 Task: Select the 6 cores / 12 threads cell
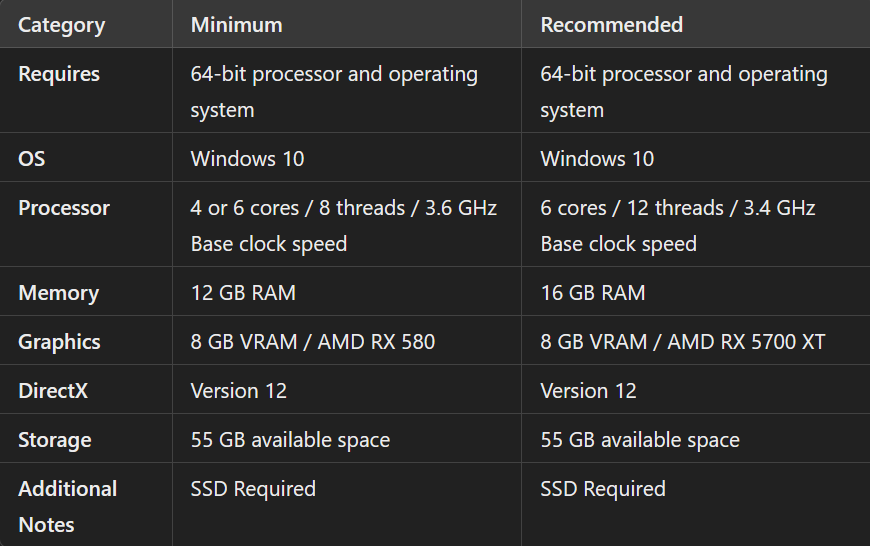click(677, 225)
